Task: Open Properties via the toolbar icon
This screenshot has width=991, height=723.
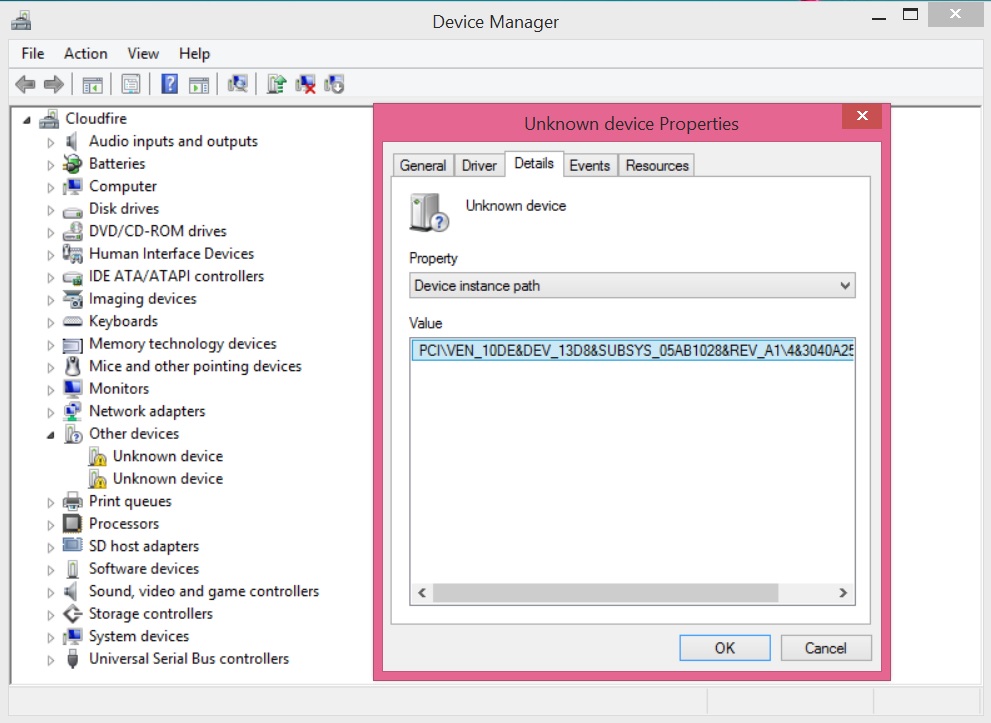Action: click(131, 85)
